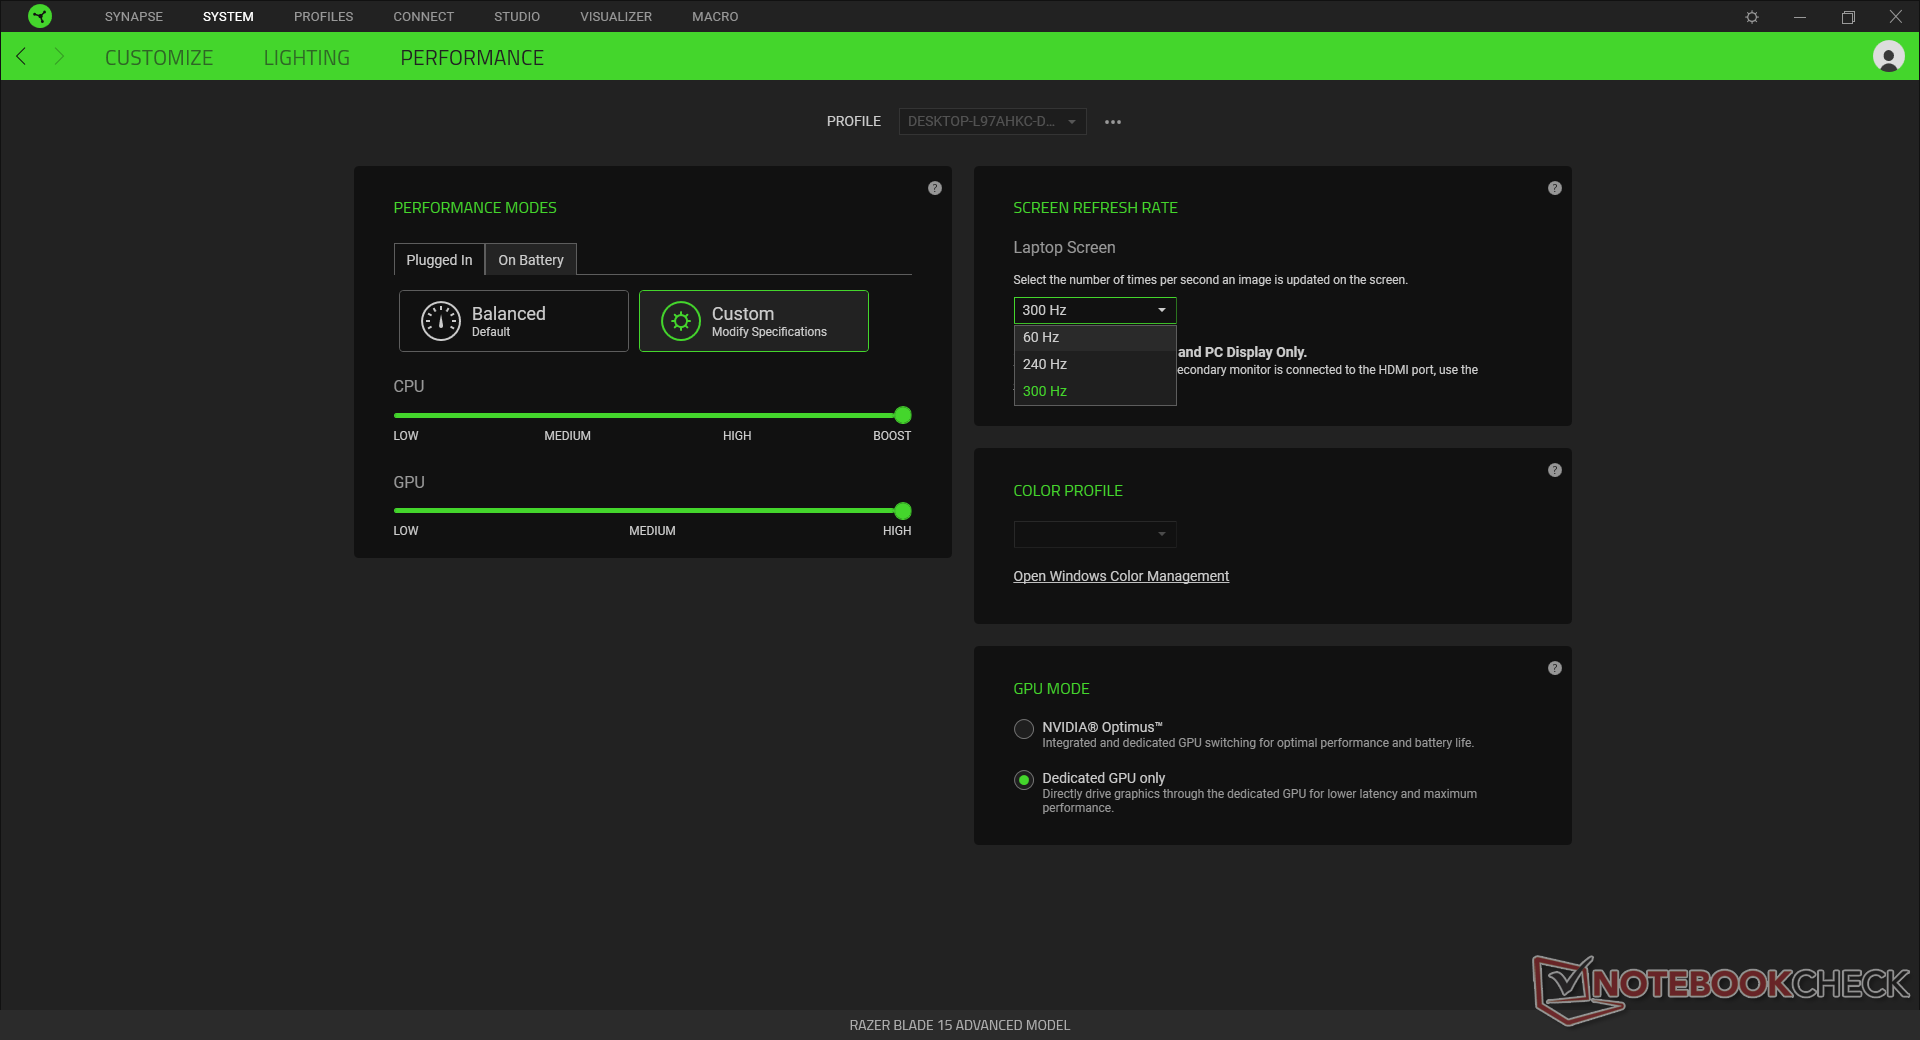Minimize the Synapse window

coord(1799,17)
